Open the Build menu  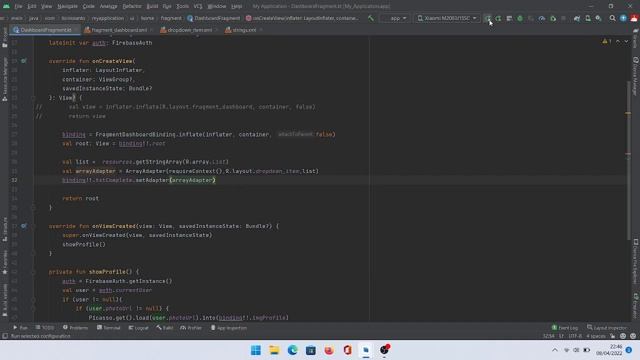pos(152,6)
